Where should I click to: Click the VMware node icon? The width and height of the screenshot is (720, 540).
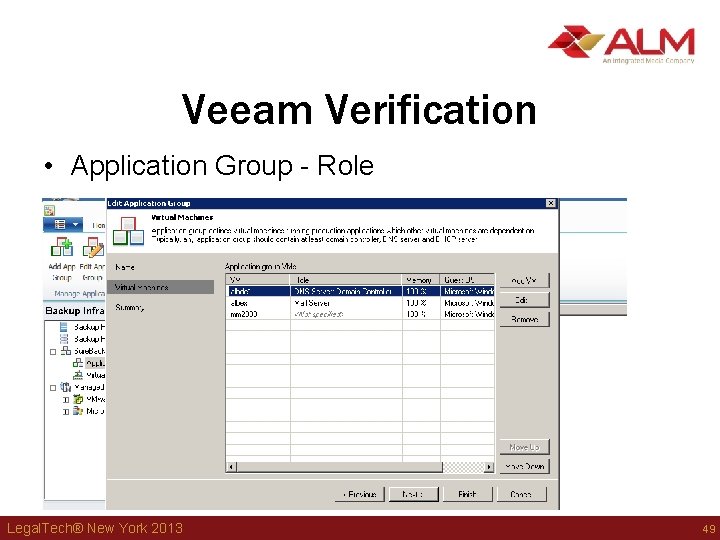pyautogui.click(x=78, y=399)
